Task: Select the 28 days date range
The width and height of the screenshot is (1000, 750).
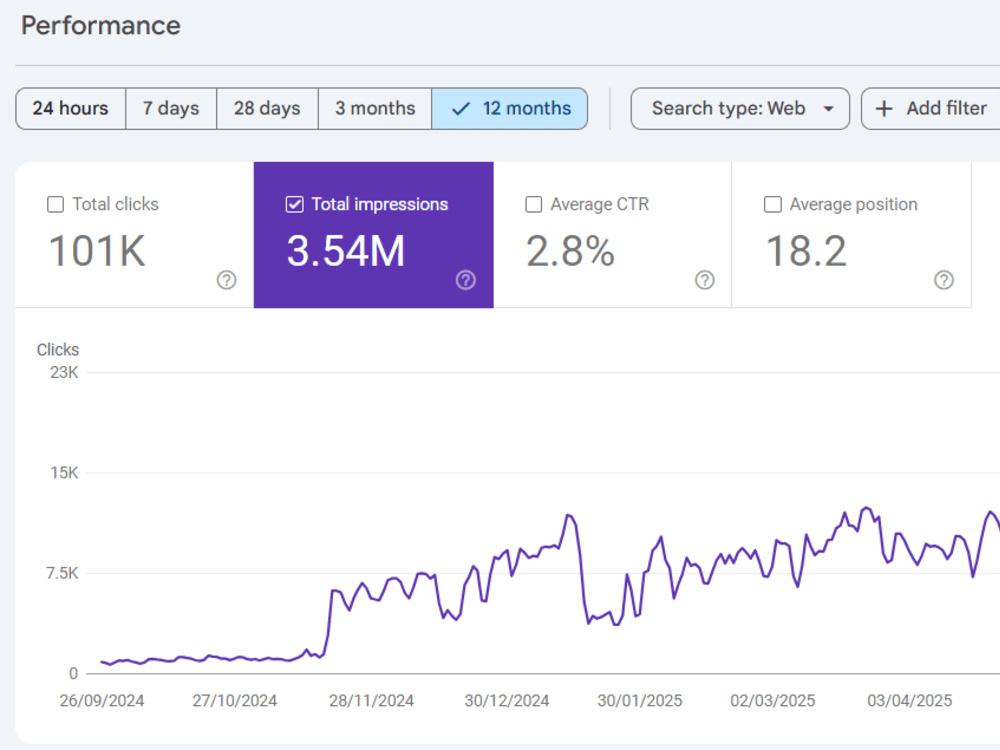Action: [x=267, y=108]
